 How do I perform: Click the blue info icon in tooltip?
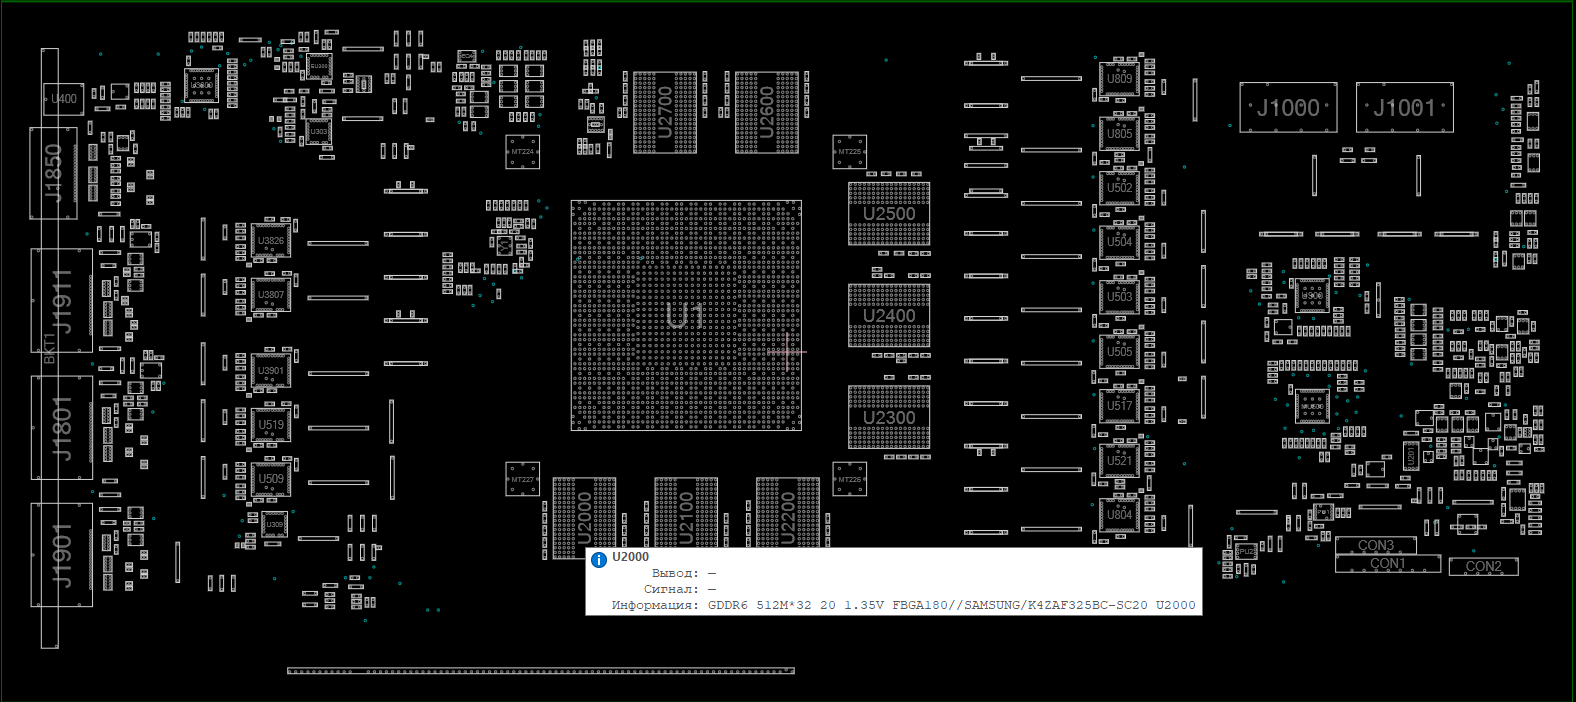pyautogui.click(x=598, y=560)
